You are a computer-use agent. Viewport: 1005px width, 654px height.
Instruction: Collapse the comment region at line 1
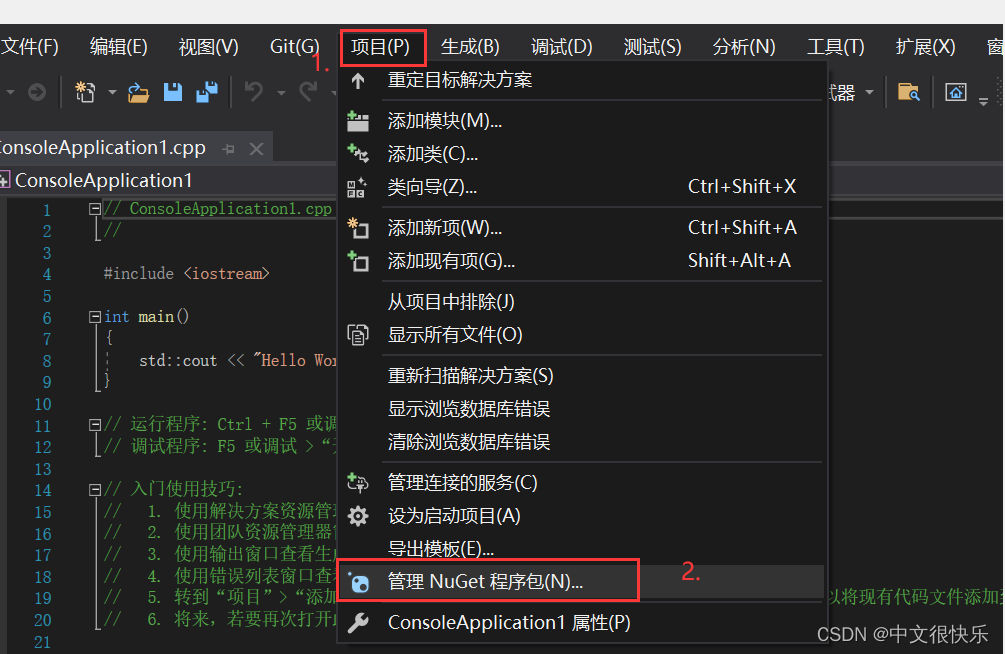[93, 208]
